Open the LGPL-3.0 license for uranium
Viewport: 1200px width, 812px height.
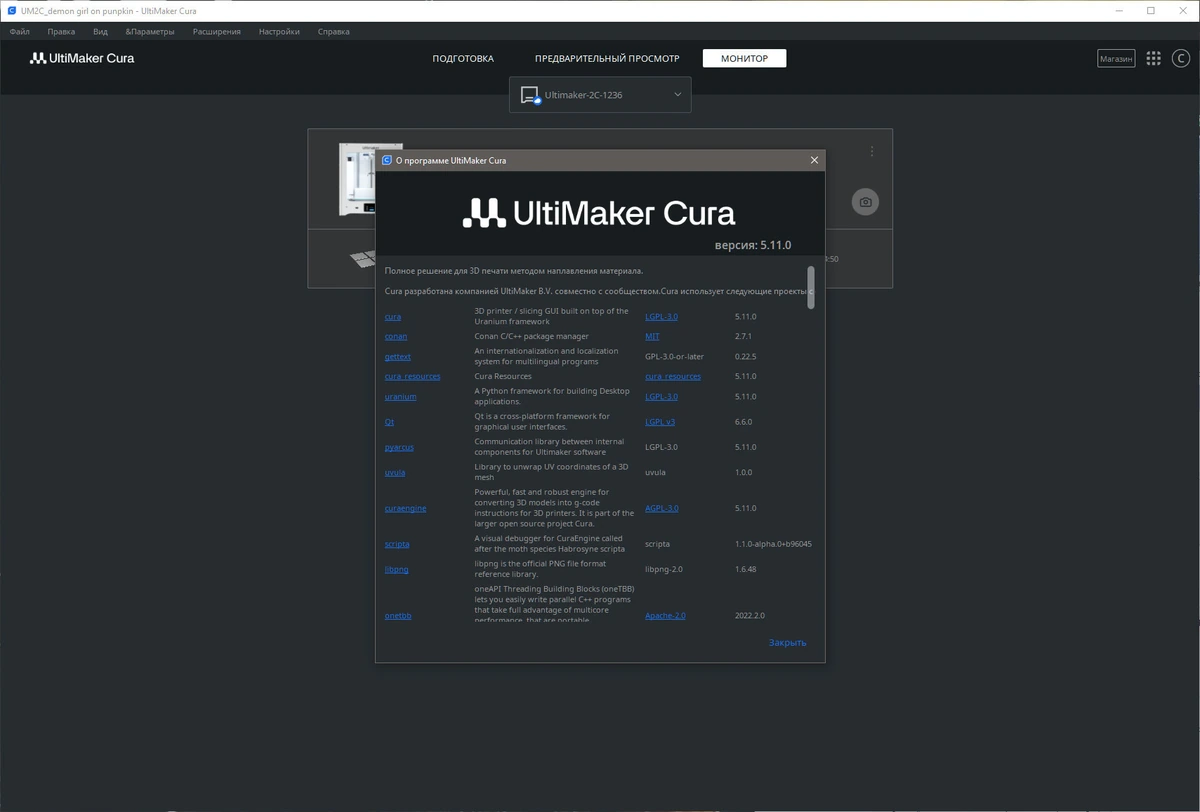pyautogui.click(x=662, y=397)
